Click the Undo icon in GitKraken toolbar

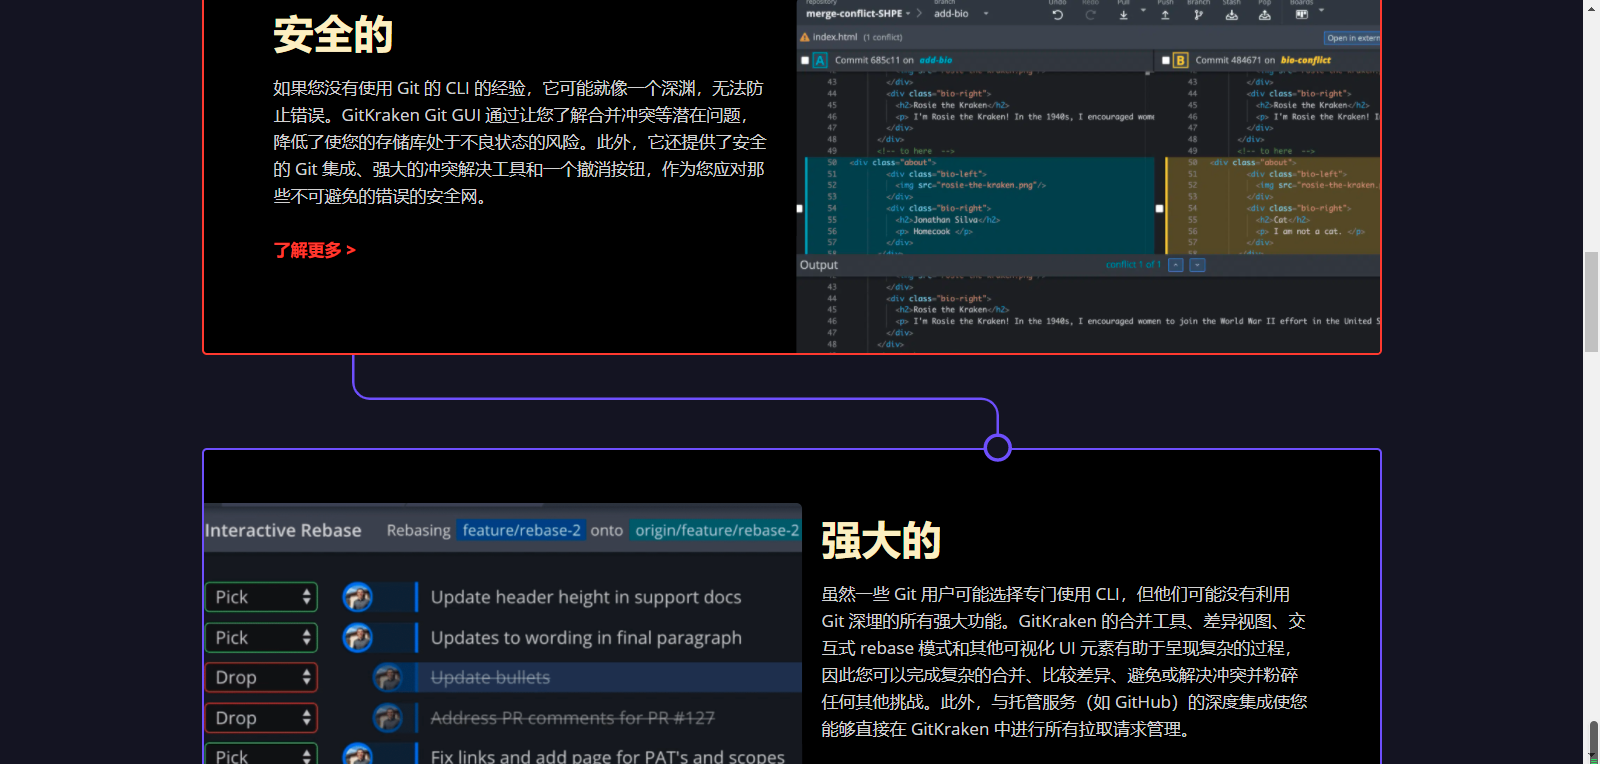pos(1057,14)
